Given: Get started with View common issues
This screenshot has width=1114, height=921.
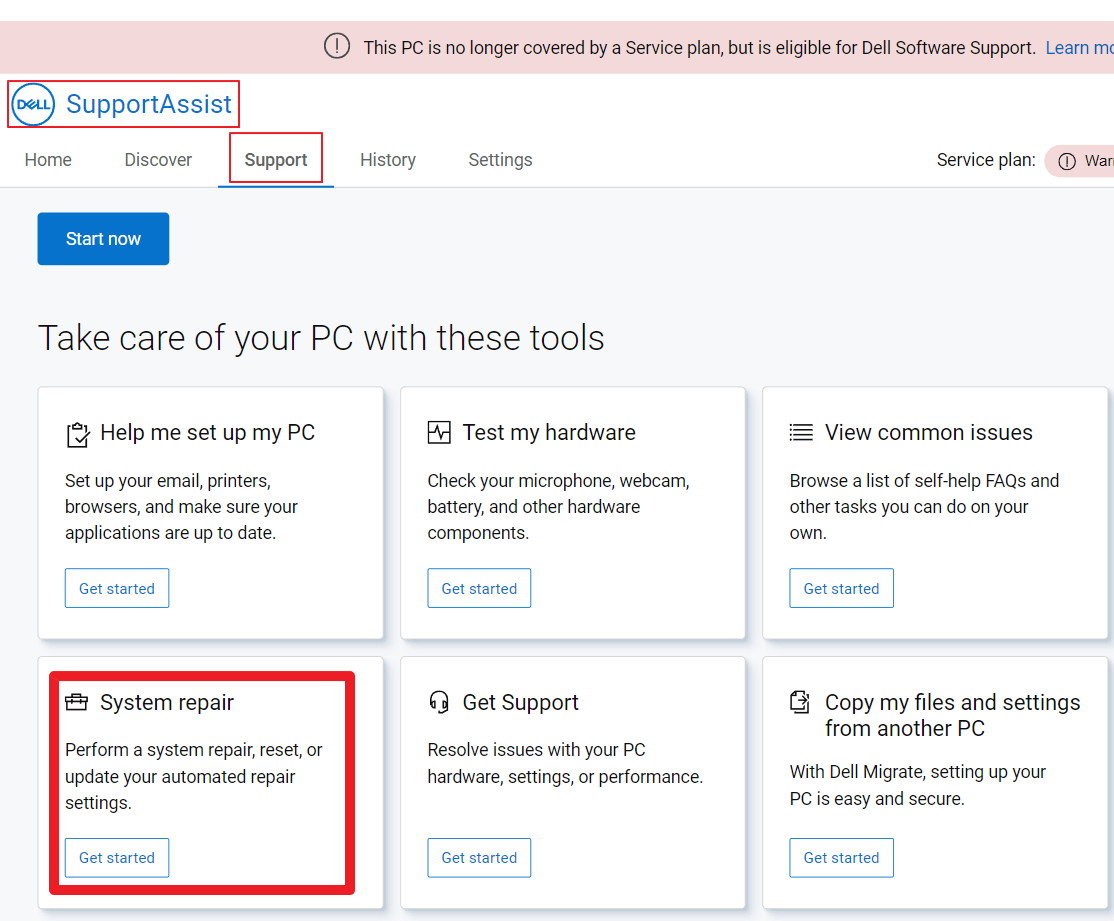Looking at the screenshot, I should 841,588.
